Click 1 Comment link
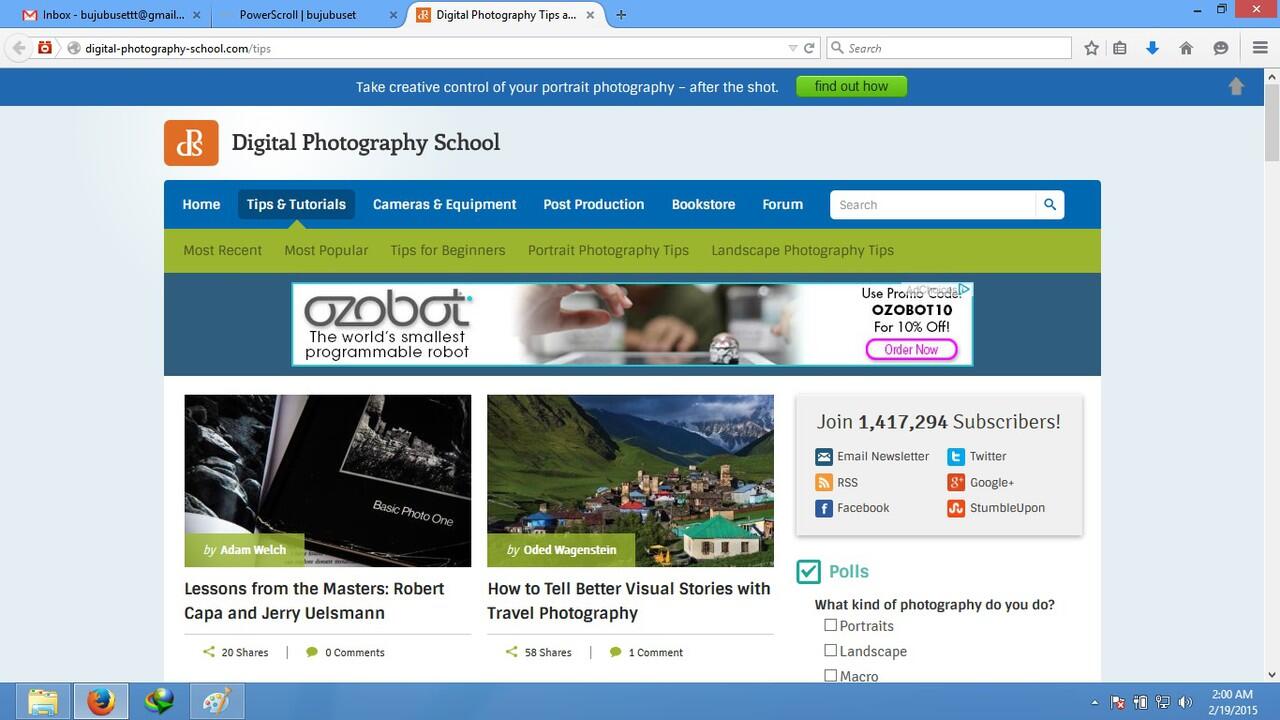 646,652
